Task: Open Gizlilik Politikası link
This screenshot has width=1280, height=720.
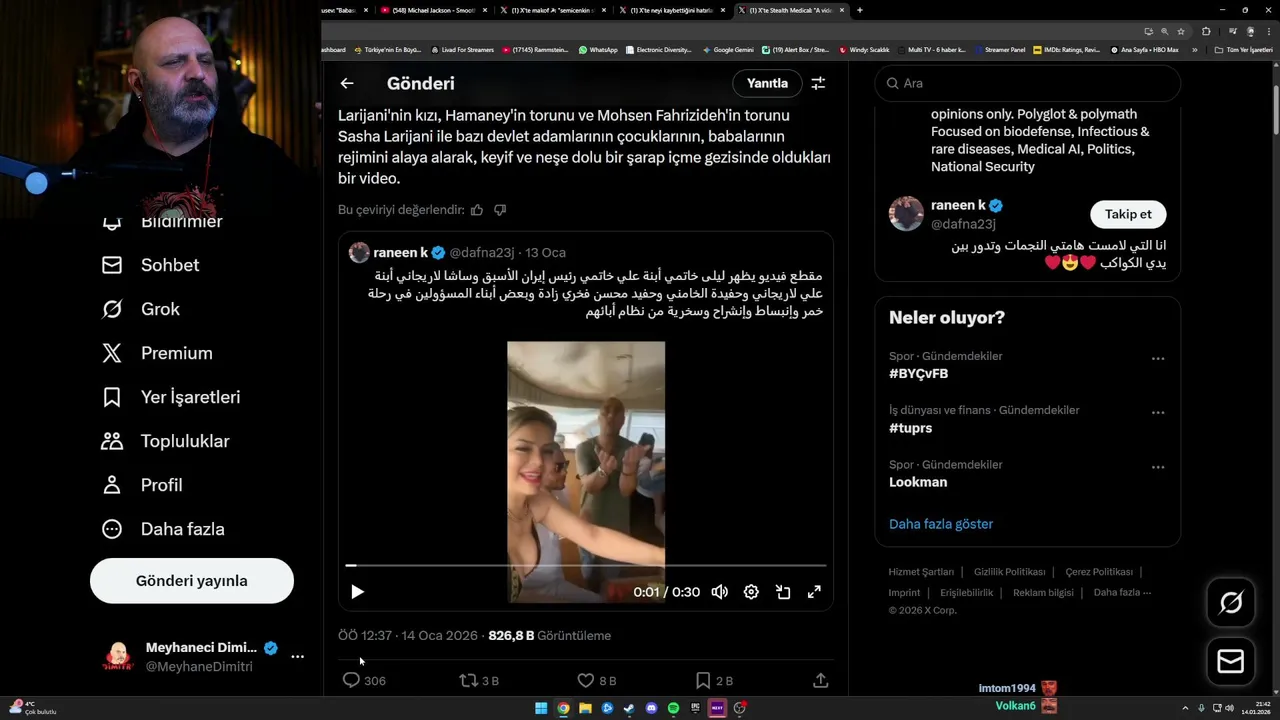Action: tap(1010, 572)
